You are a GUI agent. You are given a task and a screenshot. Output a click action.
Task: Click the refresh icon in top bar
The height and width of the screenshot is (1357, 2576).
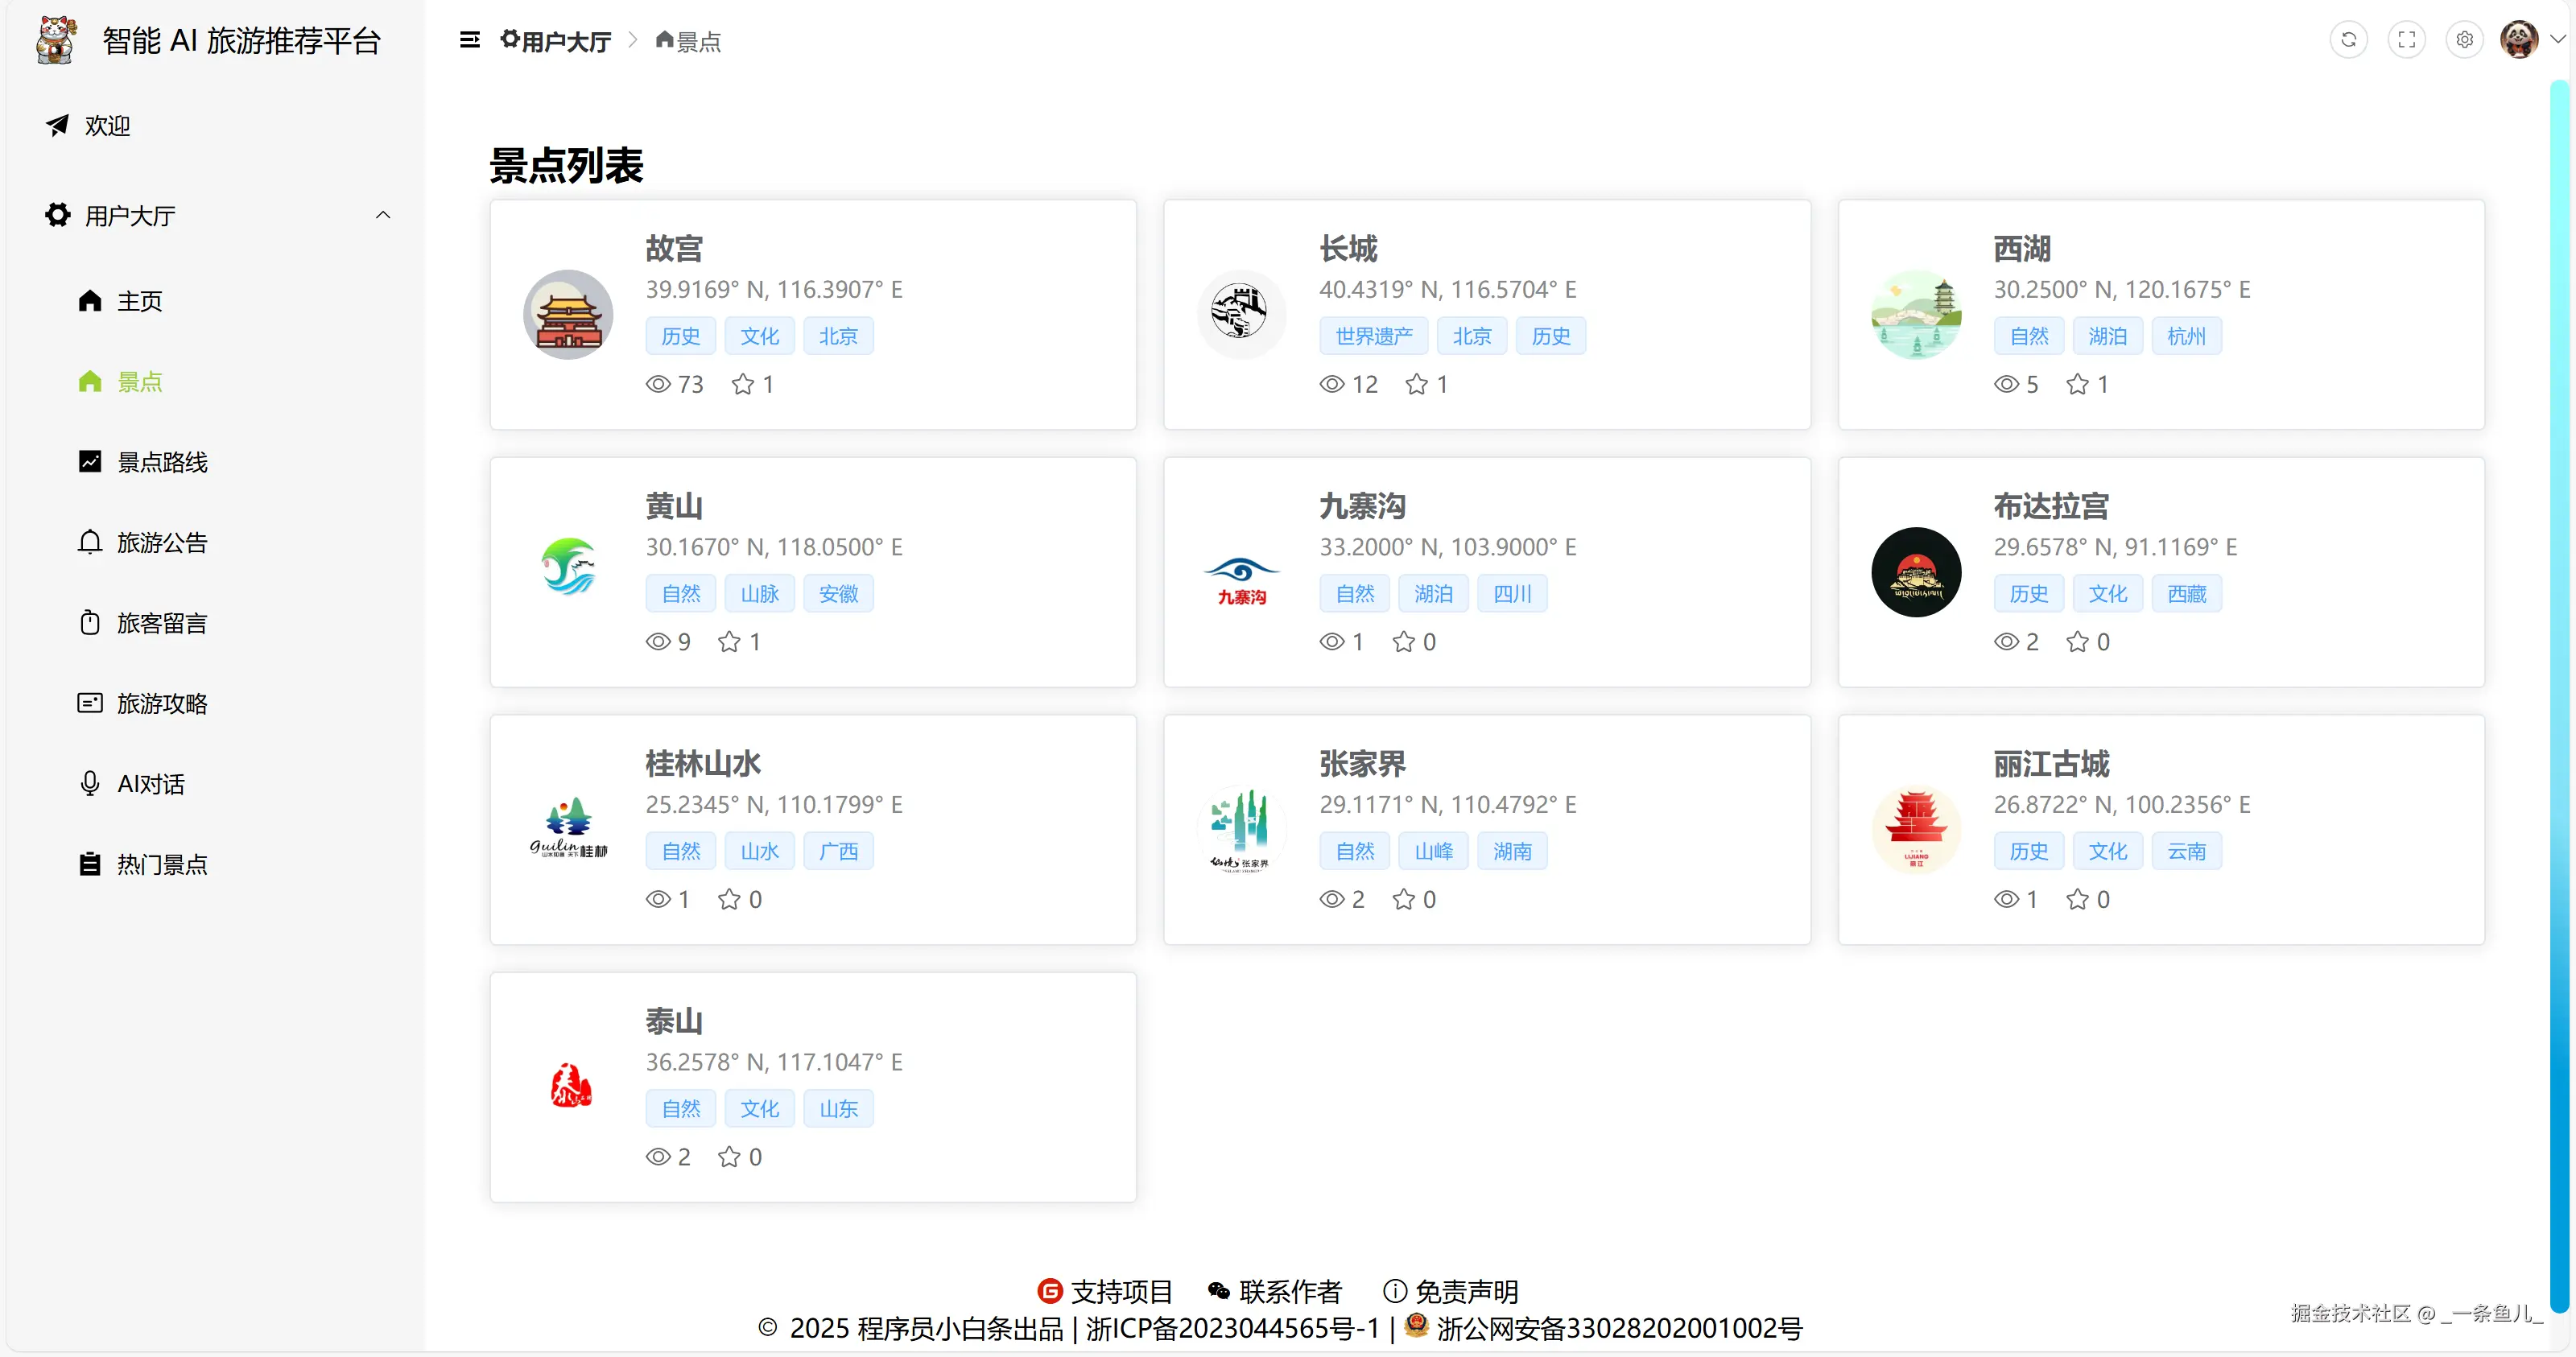(x=2348, y=40)
